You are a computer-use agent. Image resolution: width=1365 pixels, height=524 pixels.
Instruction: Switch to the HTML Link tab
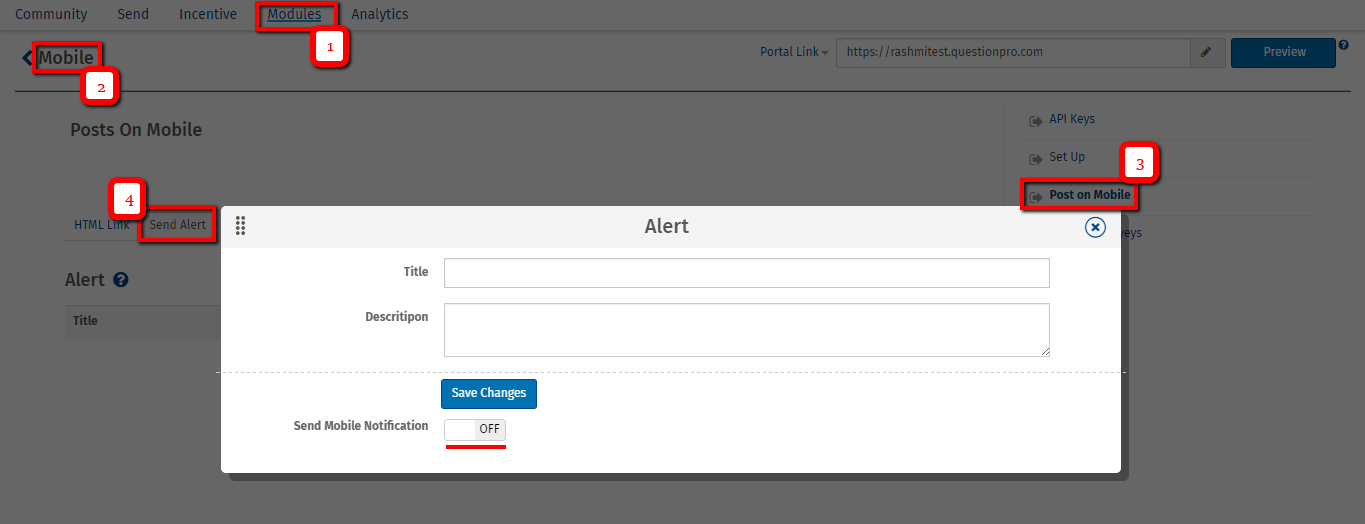[101, 225]
